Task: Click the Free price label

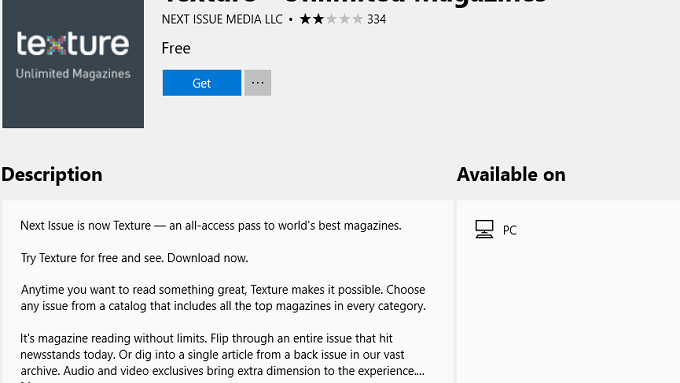Action: point(176,48)
